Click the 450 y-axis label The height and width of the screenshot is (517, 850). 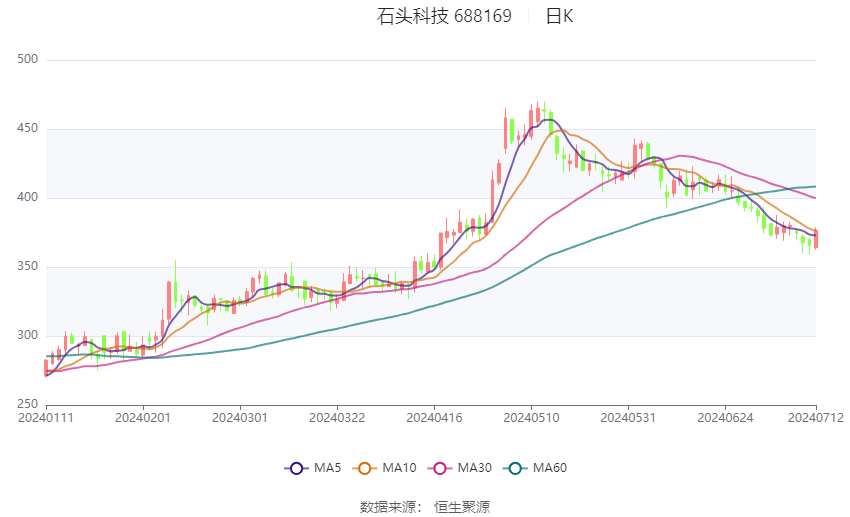tap(28, 128)
